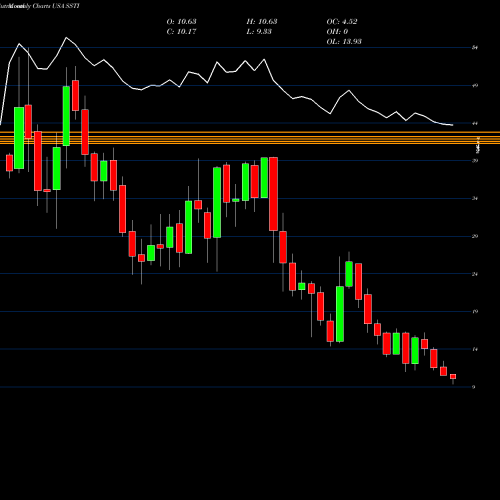Click the 'H: 10.63' high value
This screenshot has height=500, width=500.
click(x=262, y=21)
